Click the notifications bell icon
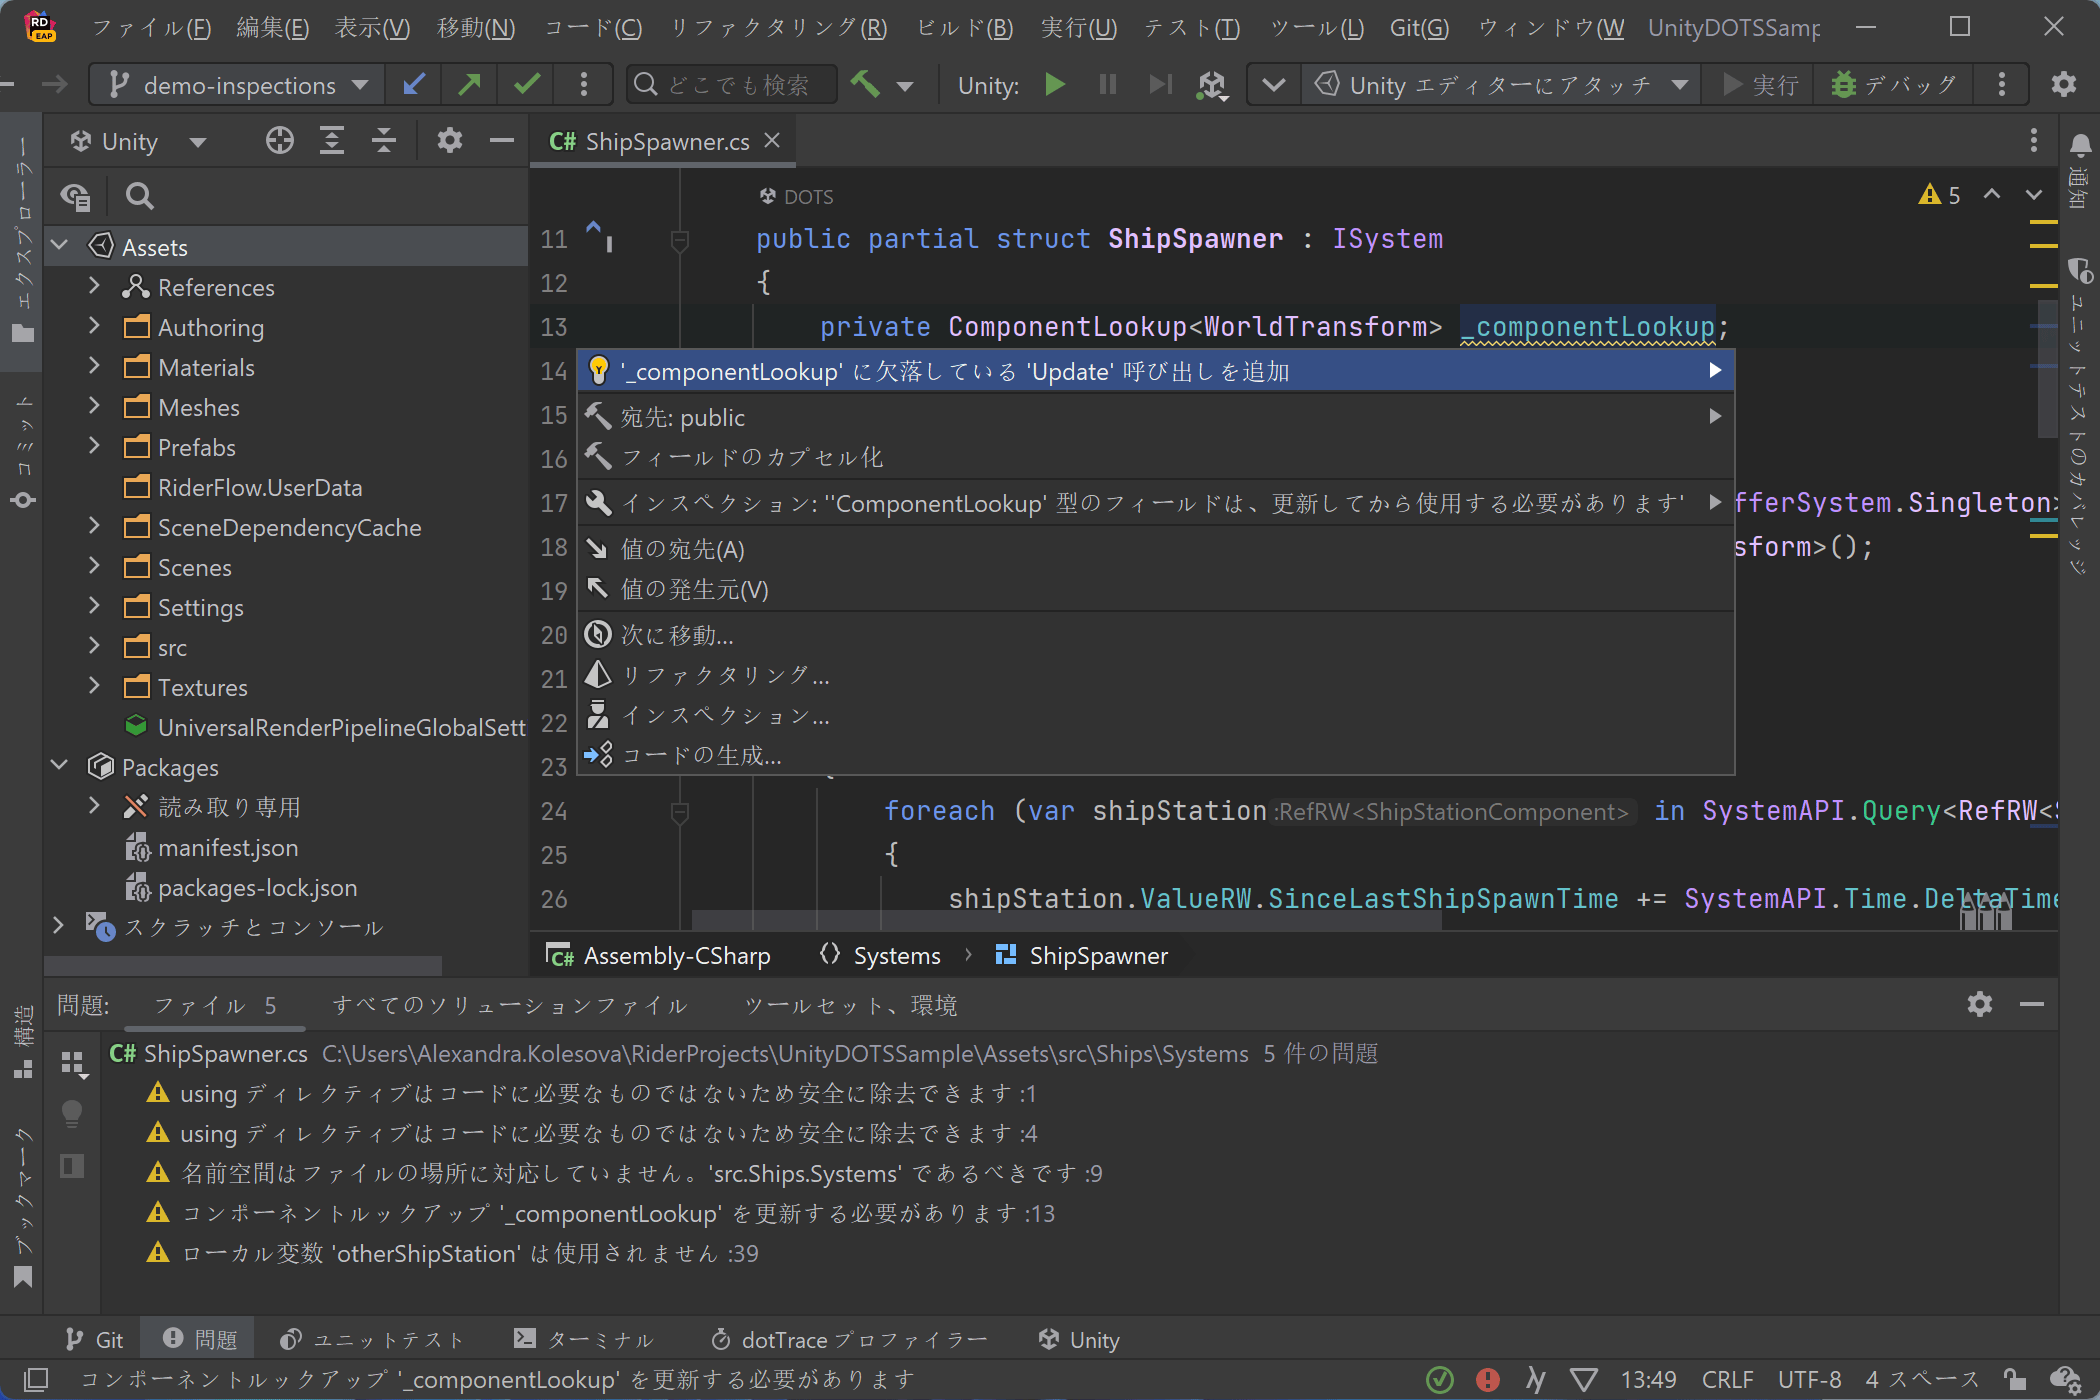Screen dimensions: 2100x1400 pyautogui.click(x=2080, y=146)
